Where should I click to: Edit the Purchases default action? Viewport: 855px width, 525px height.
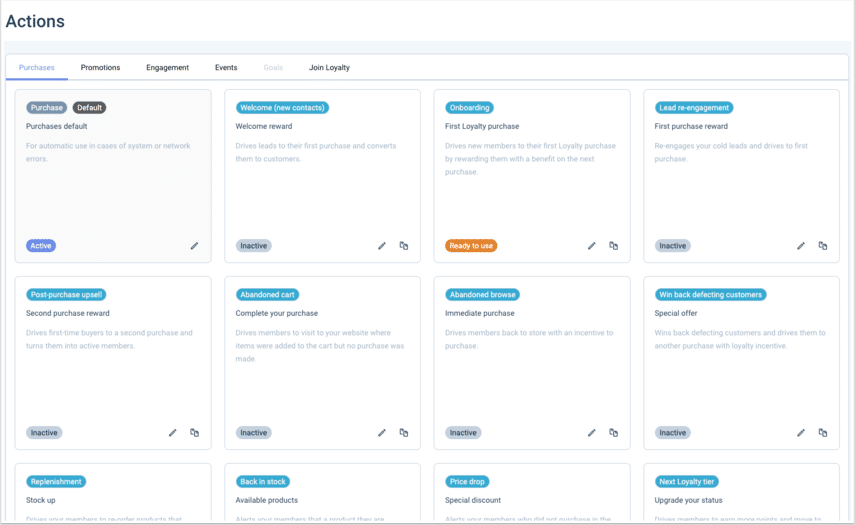click(194, 246)
